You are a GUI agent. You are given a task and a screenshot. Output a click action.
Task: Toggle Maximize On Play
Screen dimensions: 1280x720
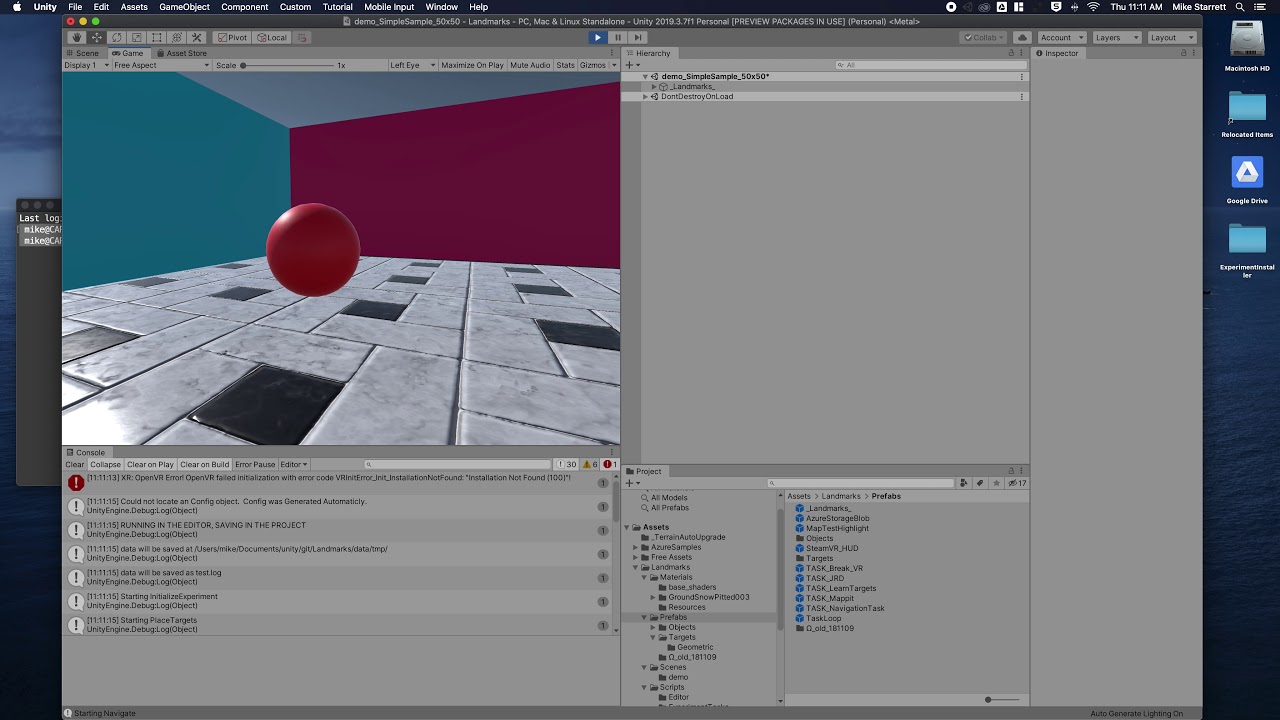pyautogui.click(x=472, y=65)
